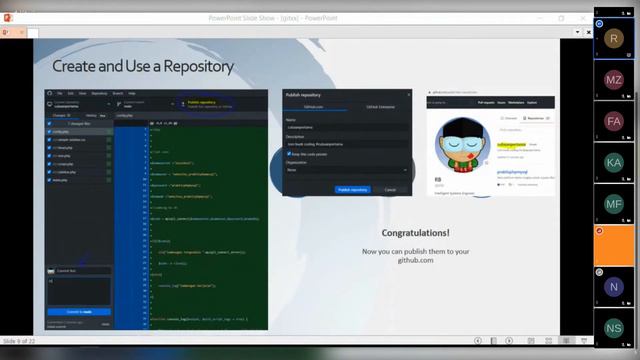Screen dimensions: 640x360
Task: Toggle the index.php file checkbox
Action: [x=49, y=180]
